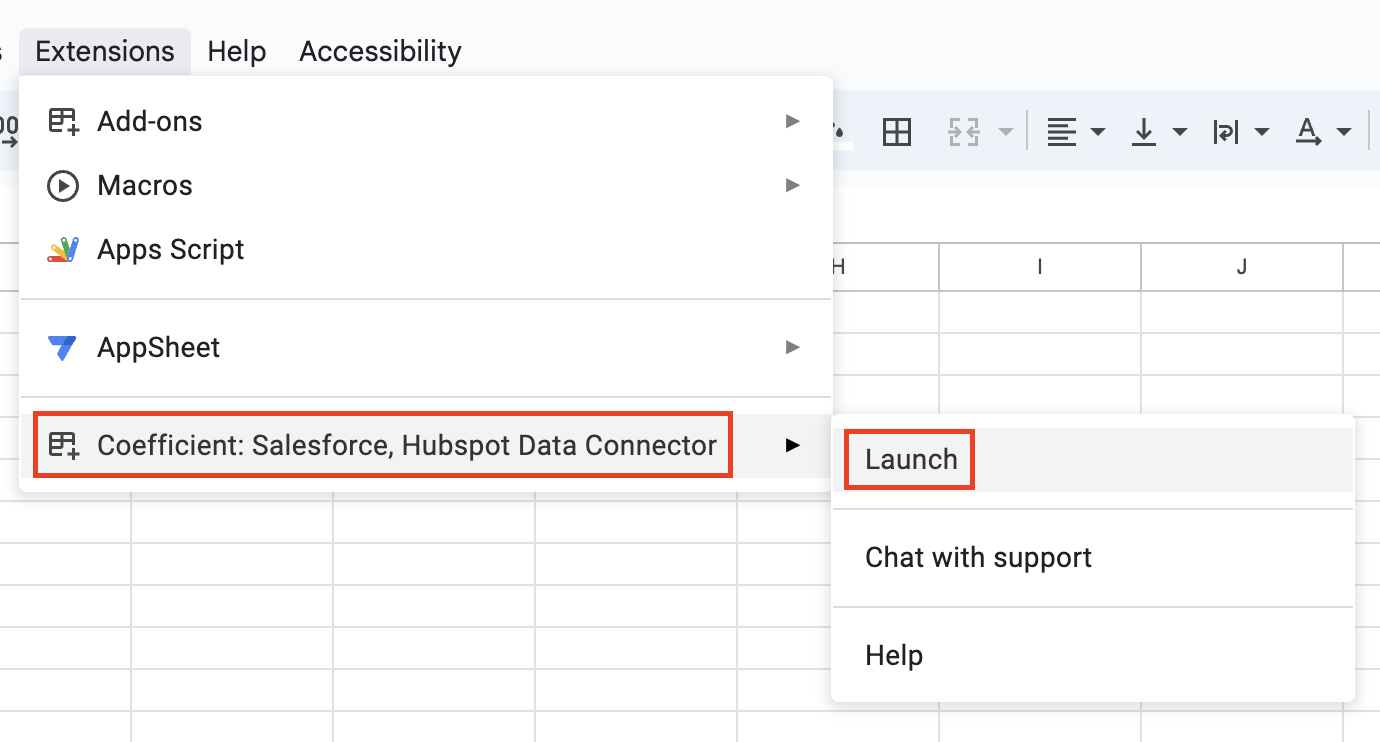Open the Vertical align dropdown arrow
This screenshot has height=742, width=1380.
click(1180, 132)
